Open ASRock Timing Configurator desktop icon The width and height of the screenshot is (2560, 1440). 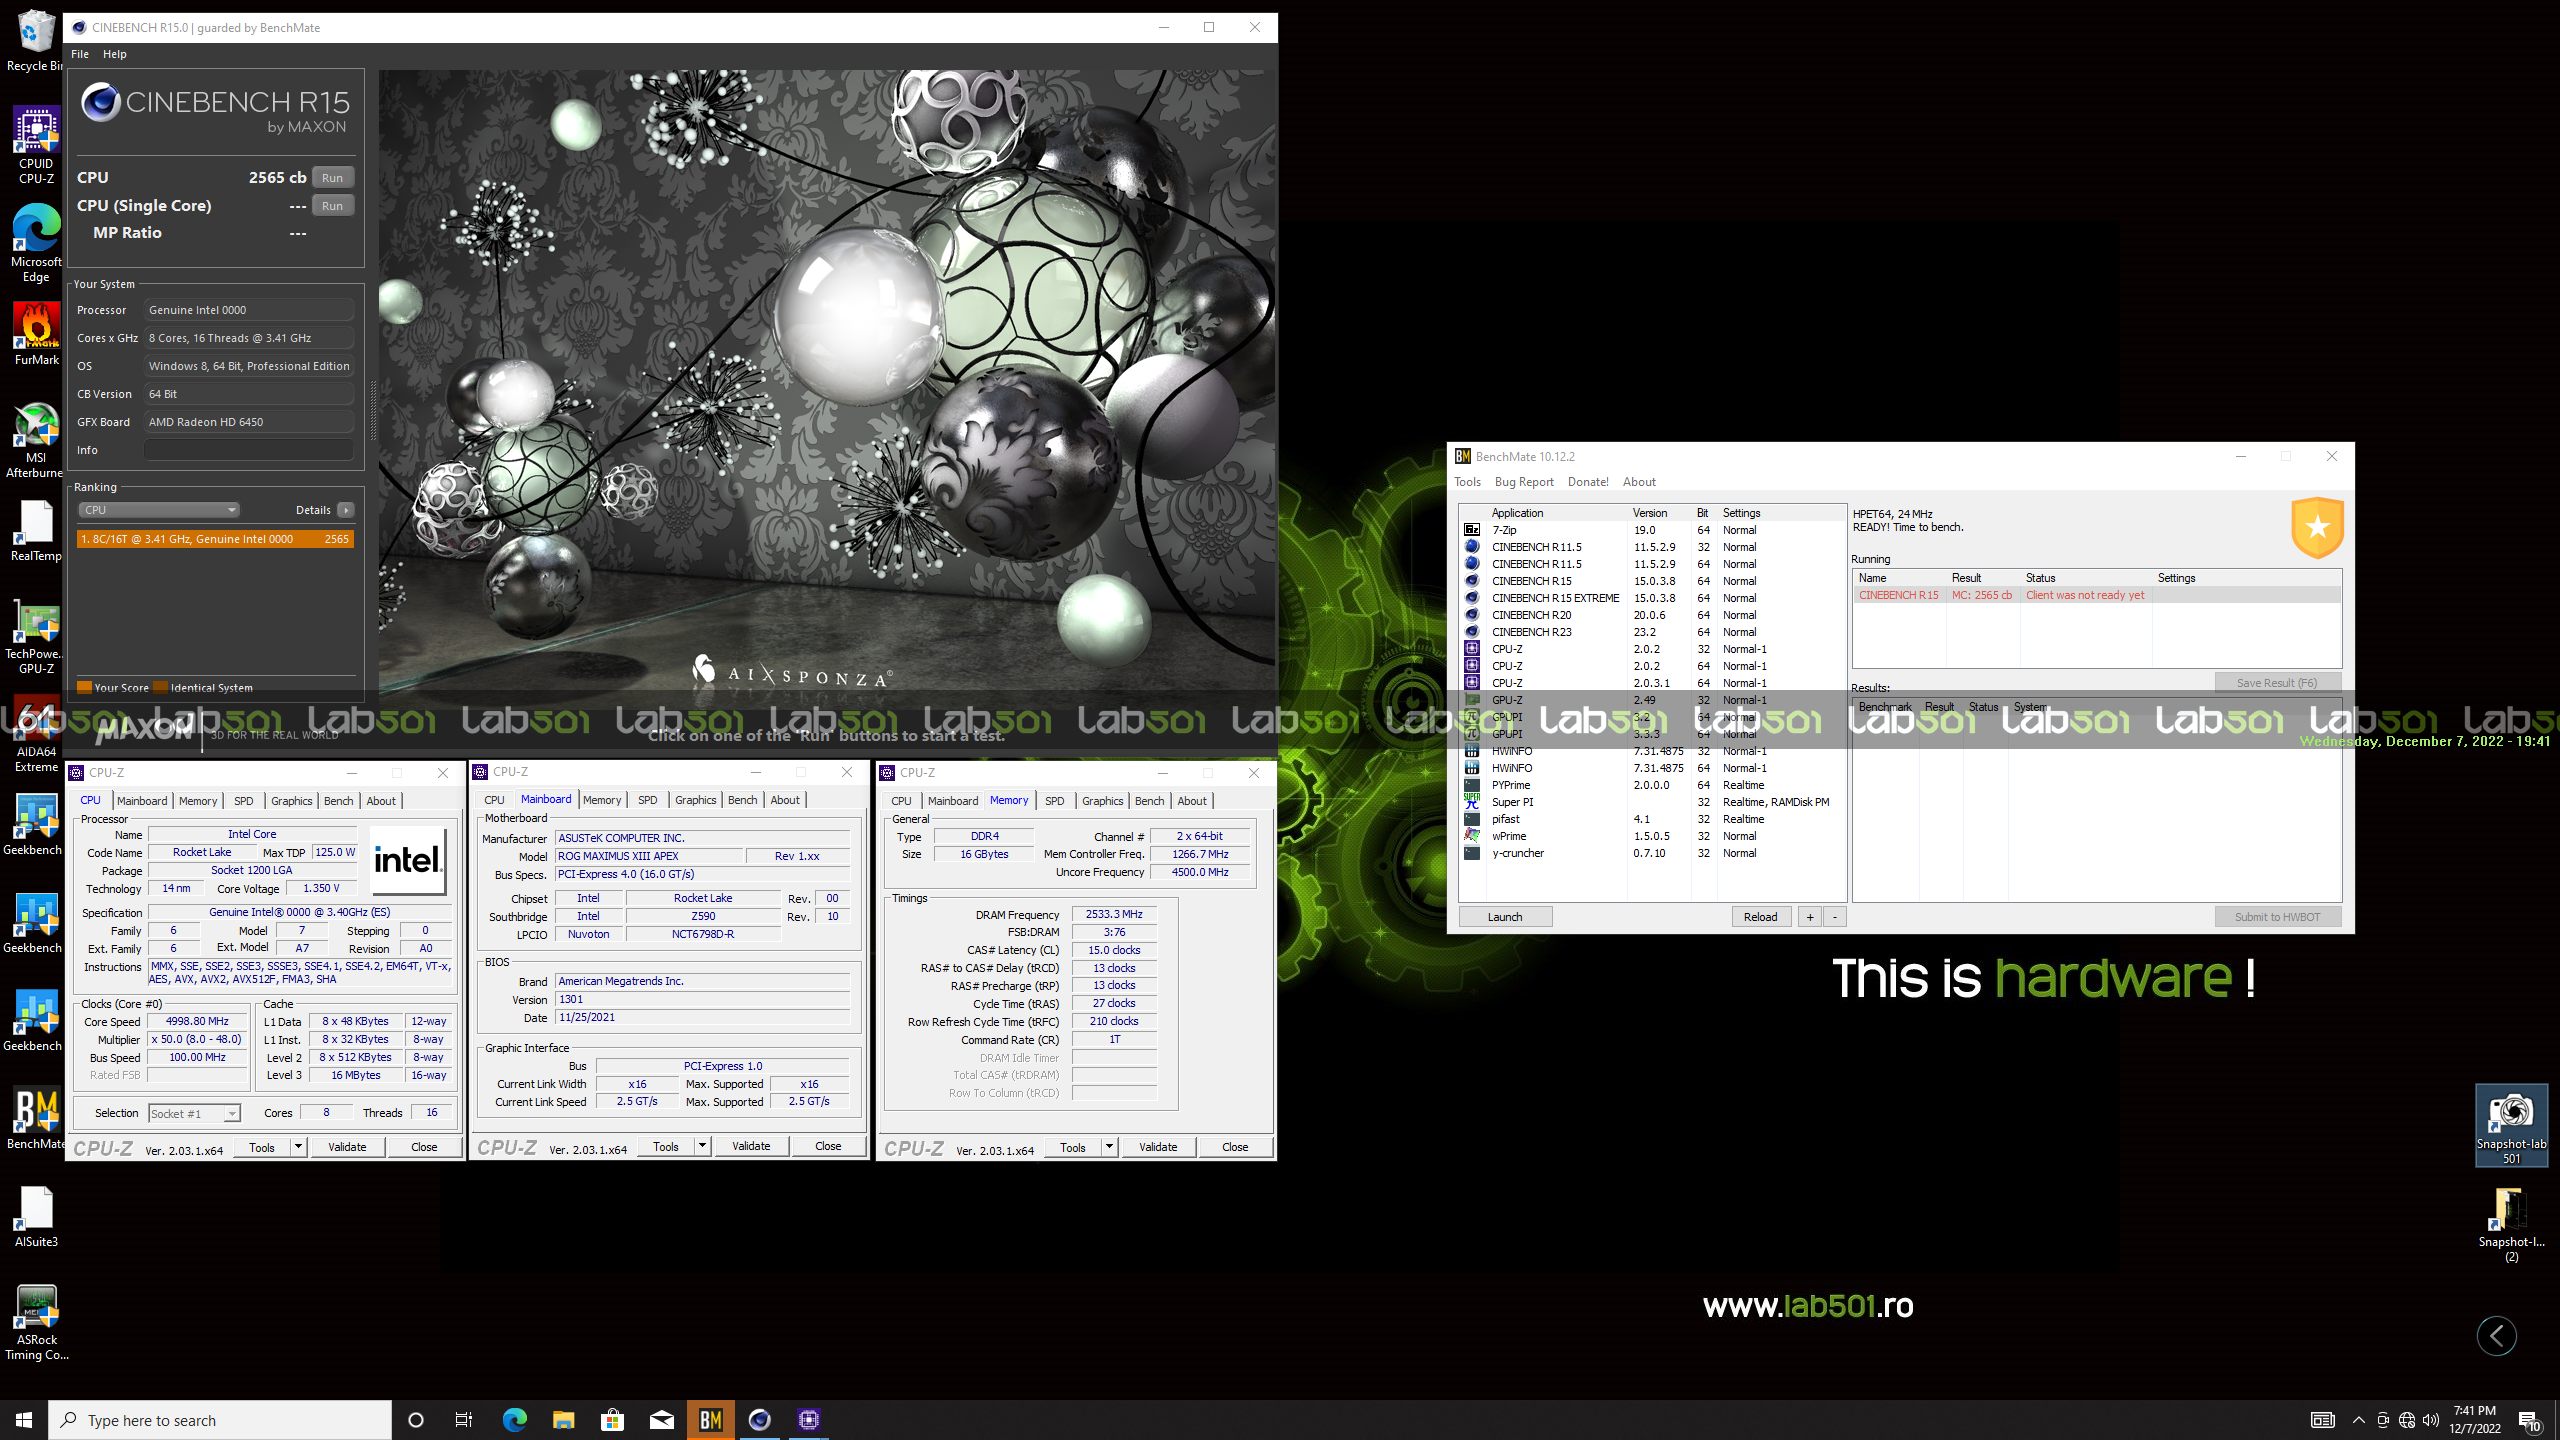click(36, 1322)
